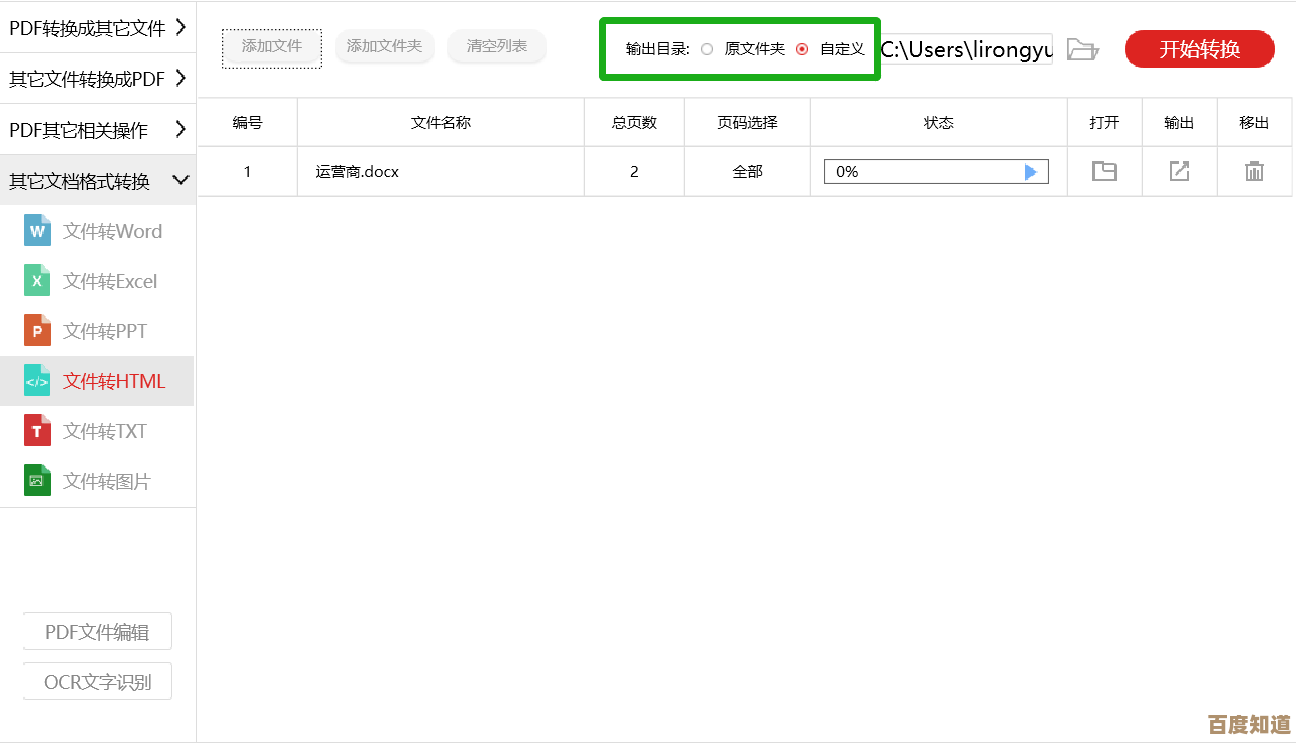This screenshot has width=1296, height=743.
Task: Click the export icon for 运营商.docx
Action: click(1180, 171)
